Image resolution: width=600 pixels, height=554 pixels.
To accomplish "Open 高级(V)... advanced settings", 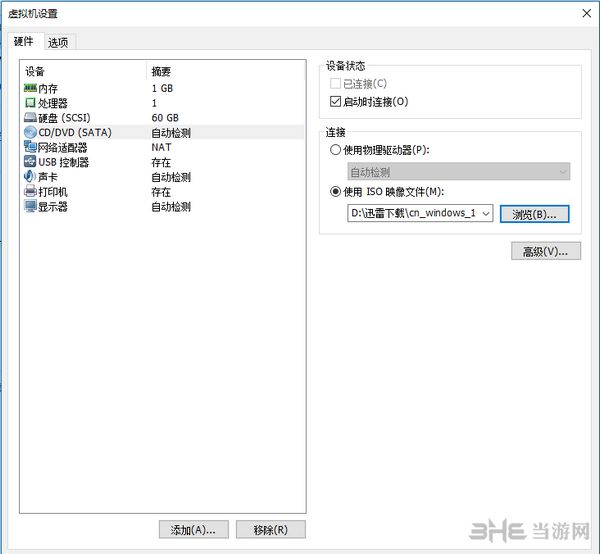I will click(546, 251).
